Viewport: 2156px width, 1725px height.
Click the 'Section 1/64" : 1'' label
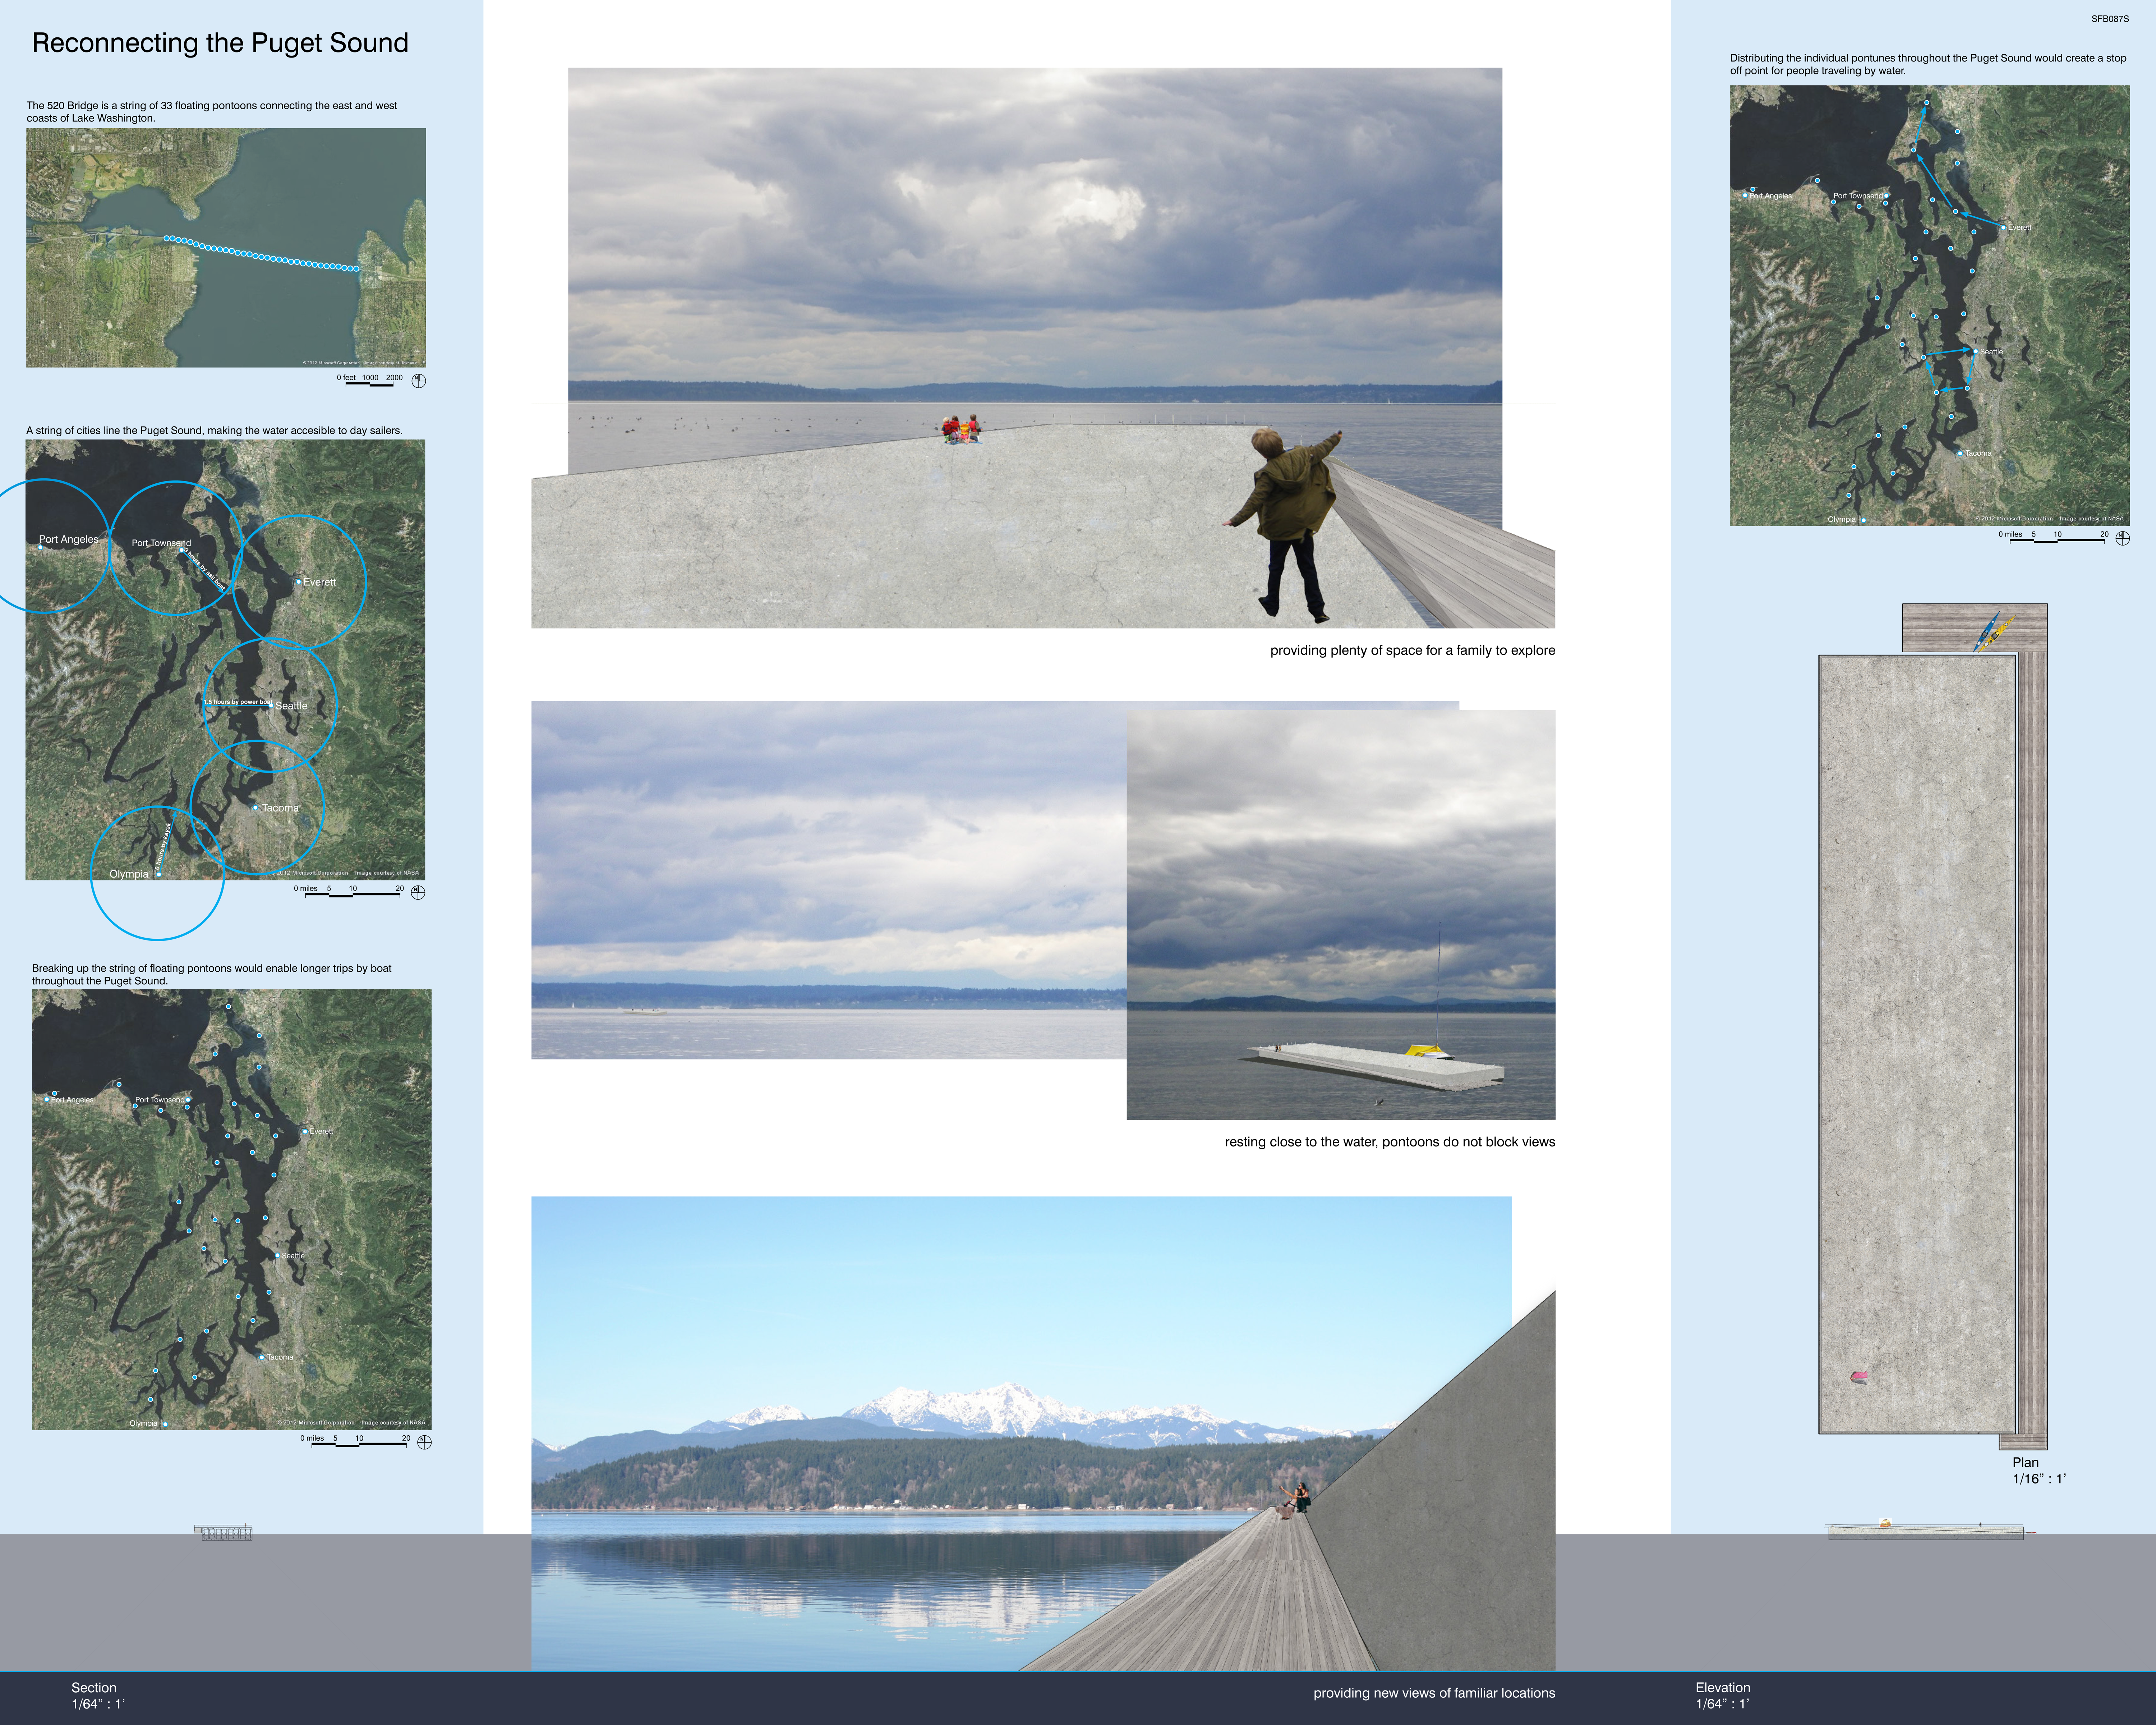(x=98, y=1696)
